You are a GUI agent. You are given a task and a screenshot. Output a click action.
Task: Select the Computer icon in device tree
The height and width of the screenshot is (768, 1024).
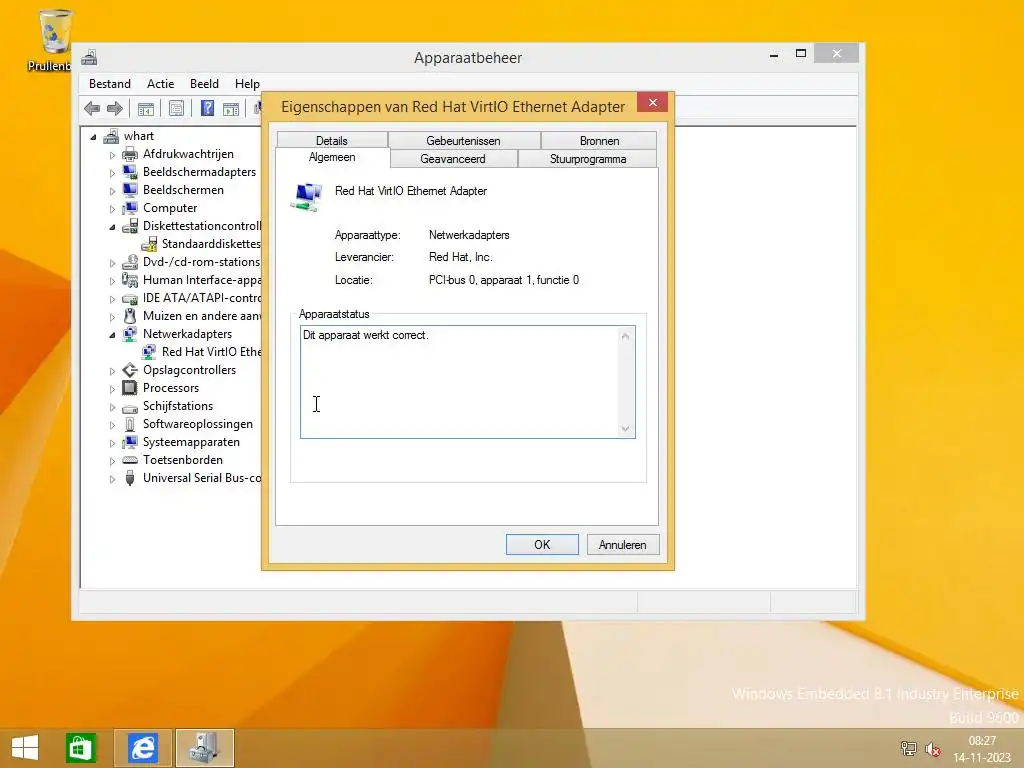(130, 208)
